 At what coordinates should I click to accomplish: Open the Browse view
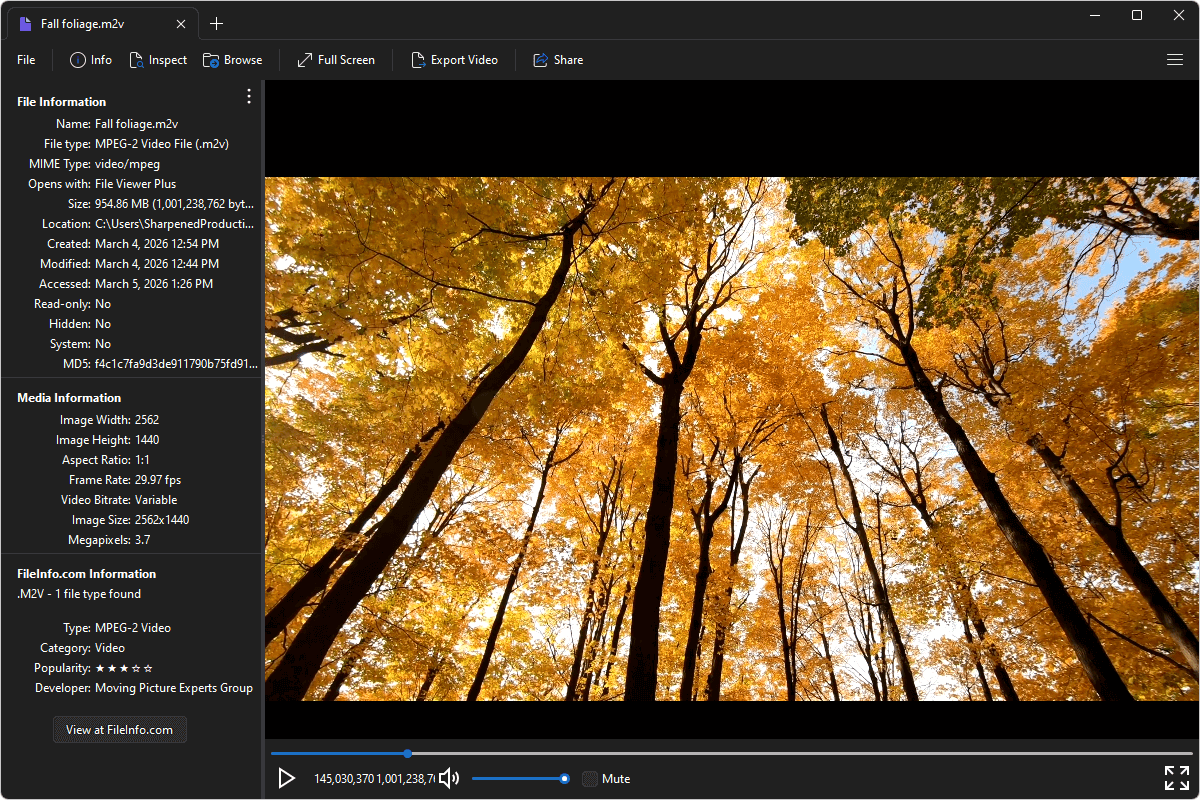click(x=232, y=59)
